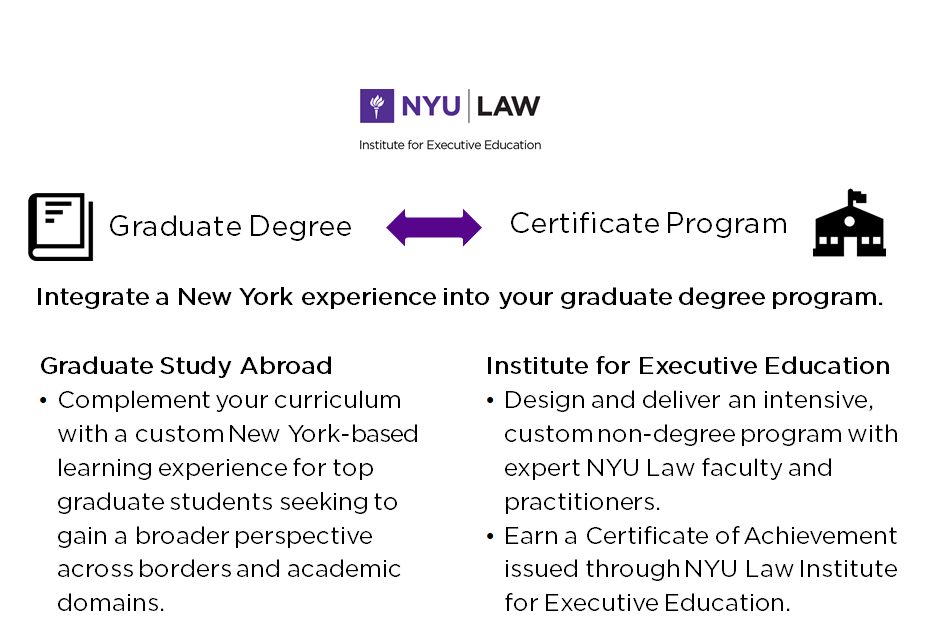Click the purple NYU wordmark
The image size is (928, 632).
click(x=430, y=106)
